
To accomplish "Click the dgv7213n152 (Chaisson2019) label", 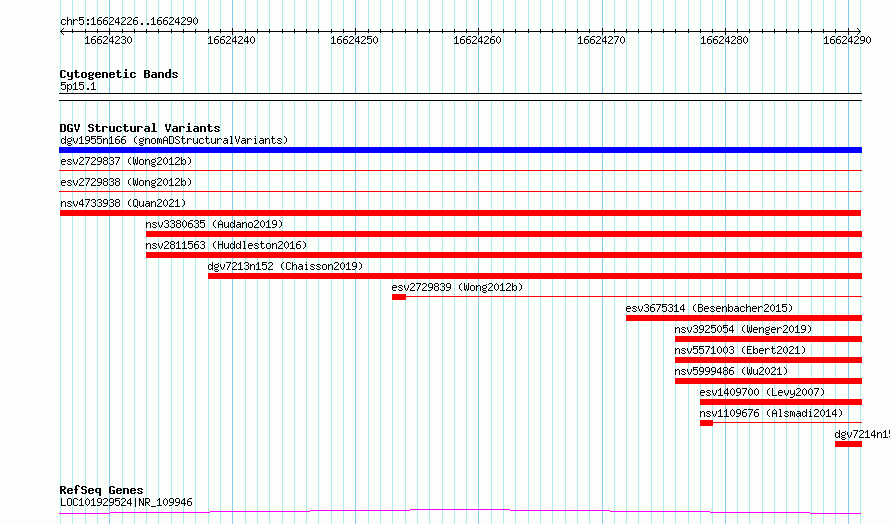I will pos(285,266).
